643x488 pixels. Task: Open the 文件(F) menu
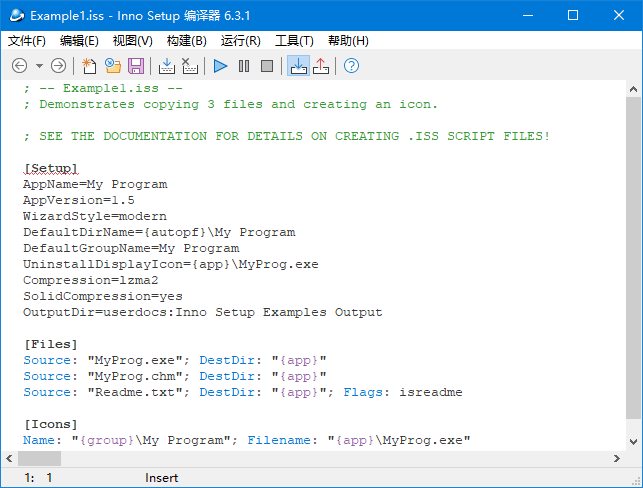coord(27,41)
